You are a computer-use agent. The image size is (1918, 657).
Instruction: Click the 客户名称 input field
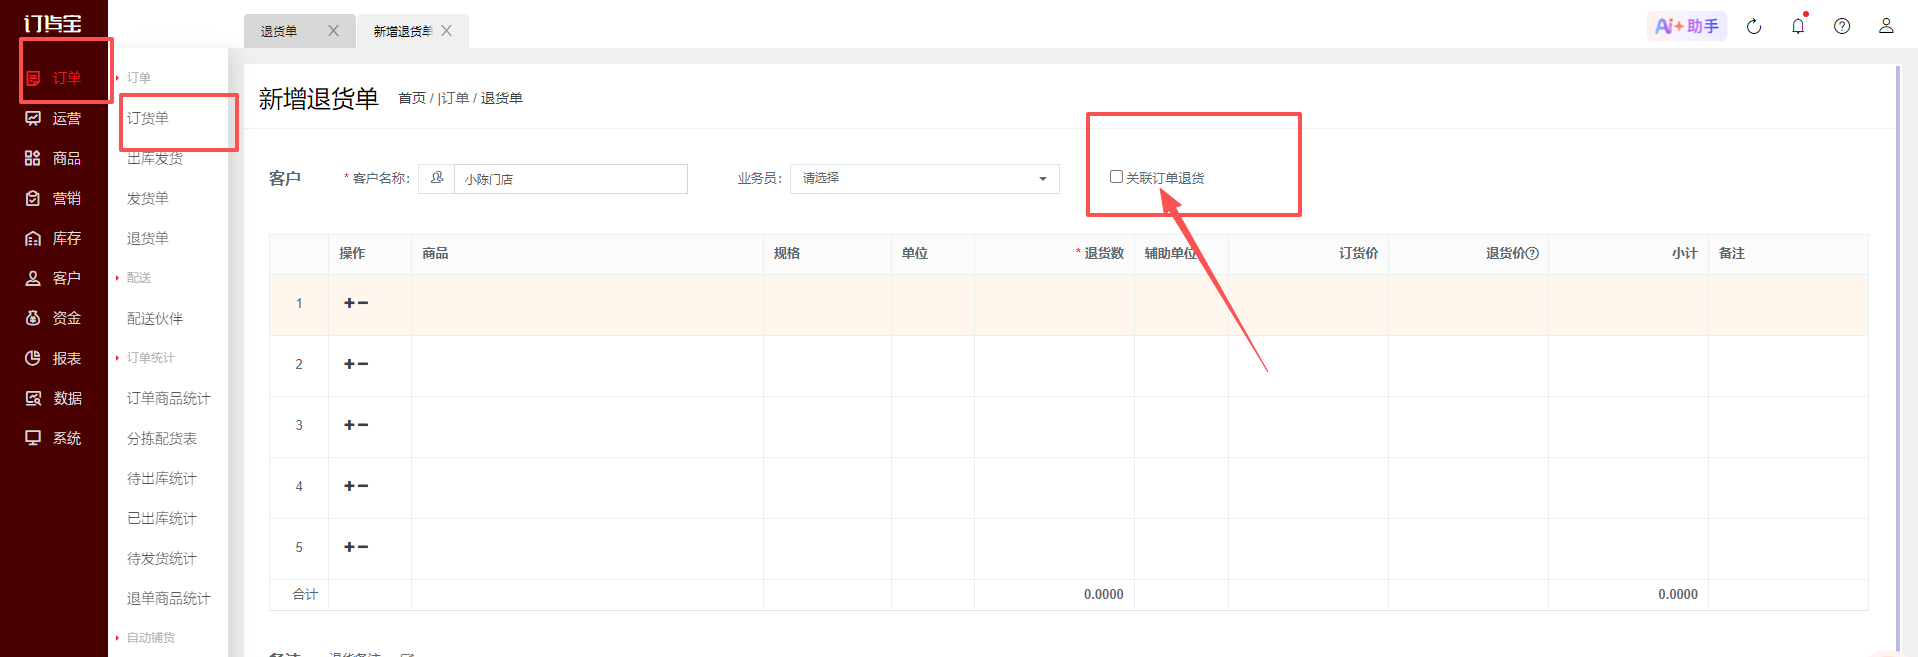coord(570,179)
